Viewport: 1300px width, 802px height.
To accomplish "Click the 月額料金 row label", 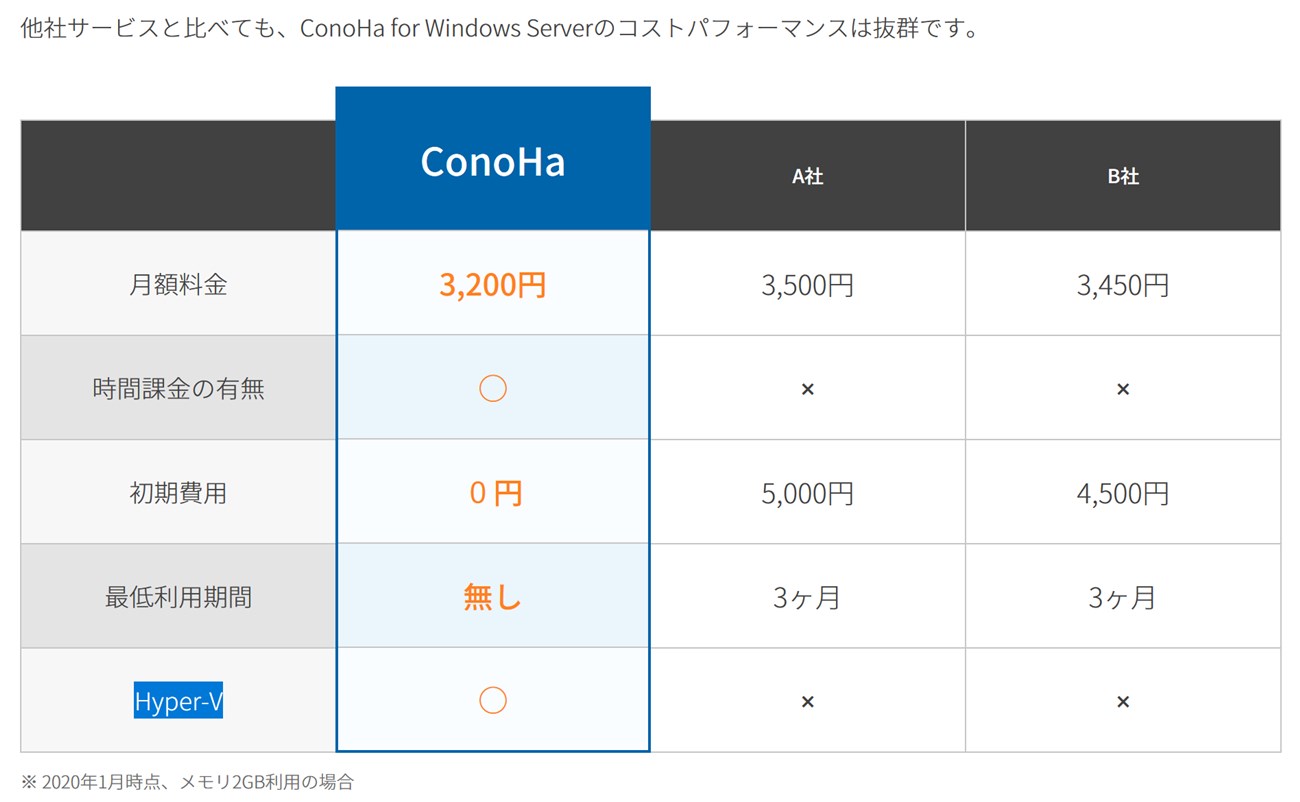I will [178, 285].
